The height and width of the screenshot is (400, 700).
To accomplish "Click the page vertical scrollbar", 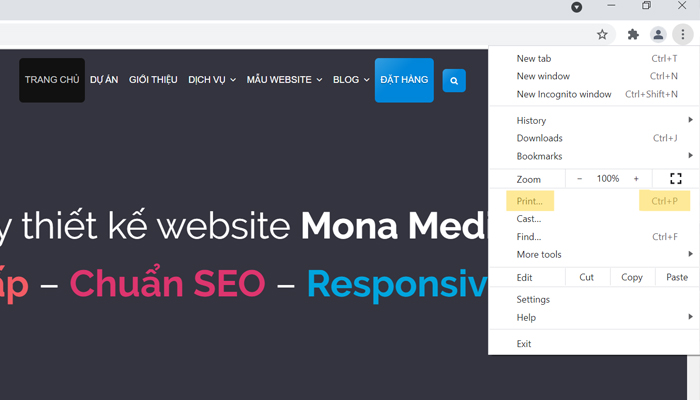I will tap(693, 377).
